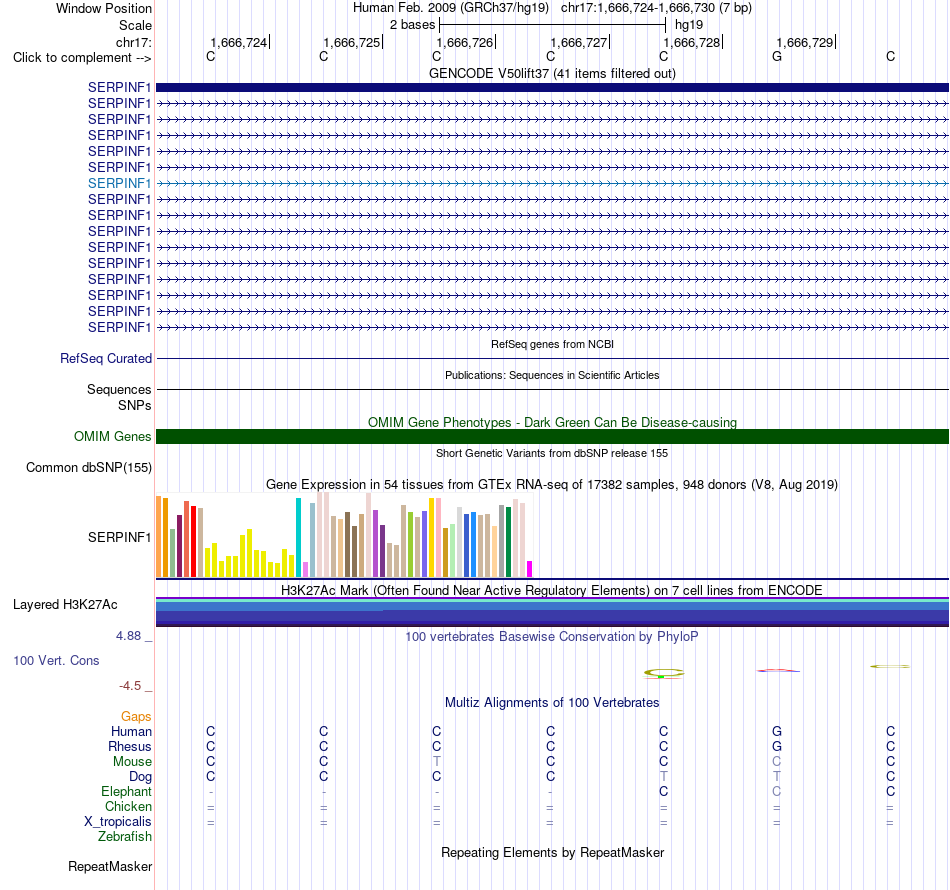This screenshot has height=890, width=950.
Task: Click the "Dog" alignment row label
Action: (x=140, y=777)
